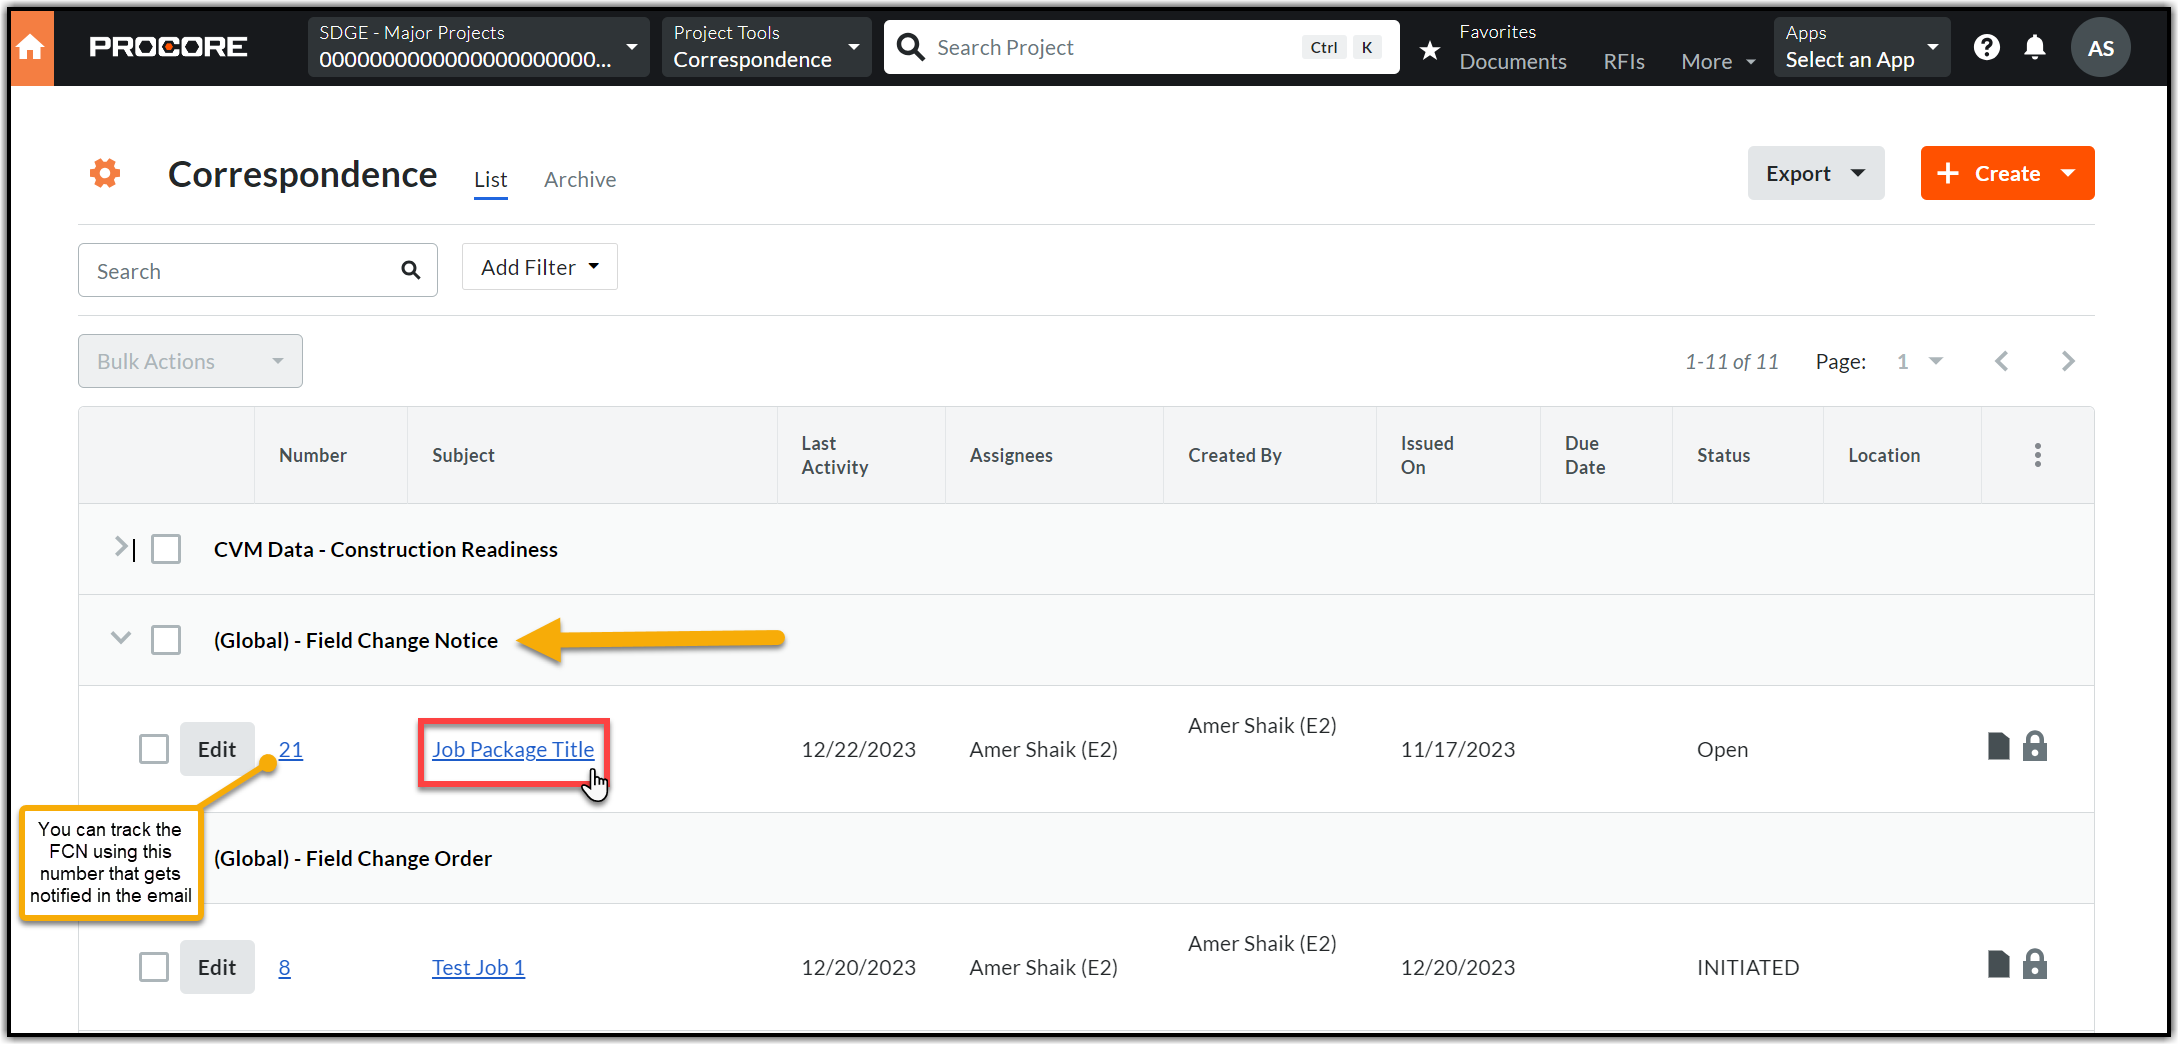Screen dimensions: 2179x1045
Task: Click the Favorites star icon
Action: [x=1430, y=49]
